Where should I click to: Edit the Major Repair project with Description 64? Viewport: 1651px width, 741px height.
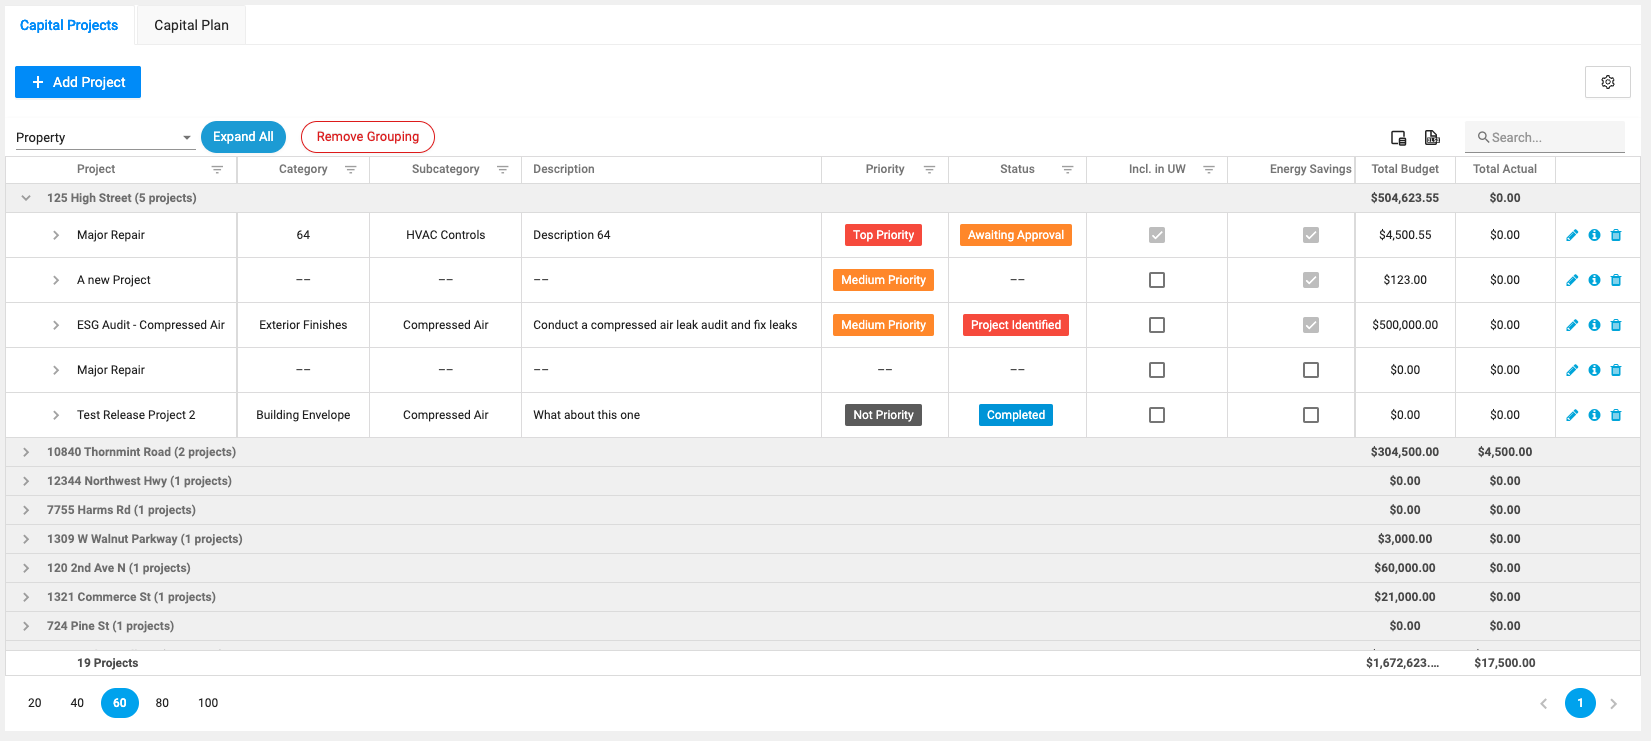1572,235
